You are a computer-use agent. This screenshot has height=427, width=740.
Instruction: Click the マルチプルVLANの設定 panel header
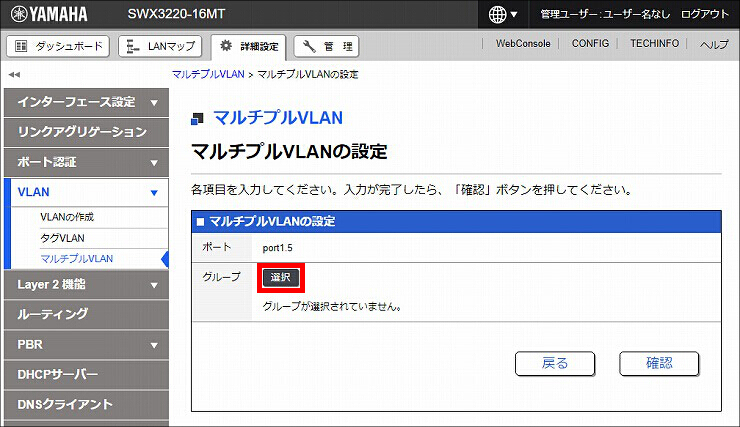point(456,221)
